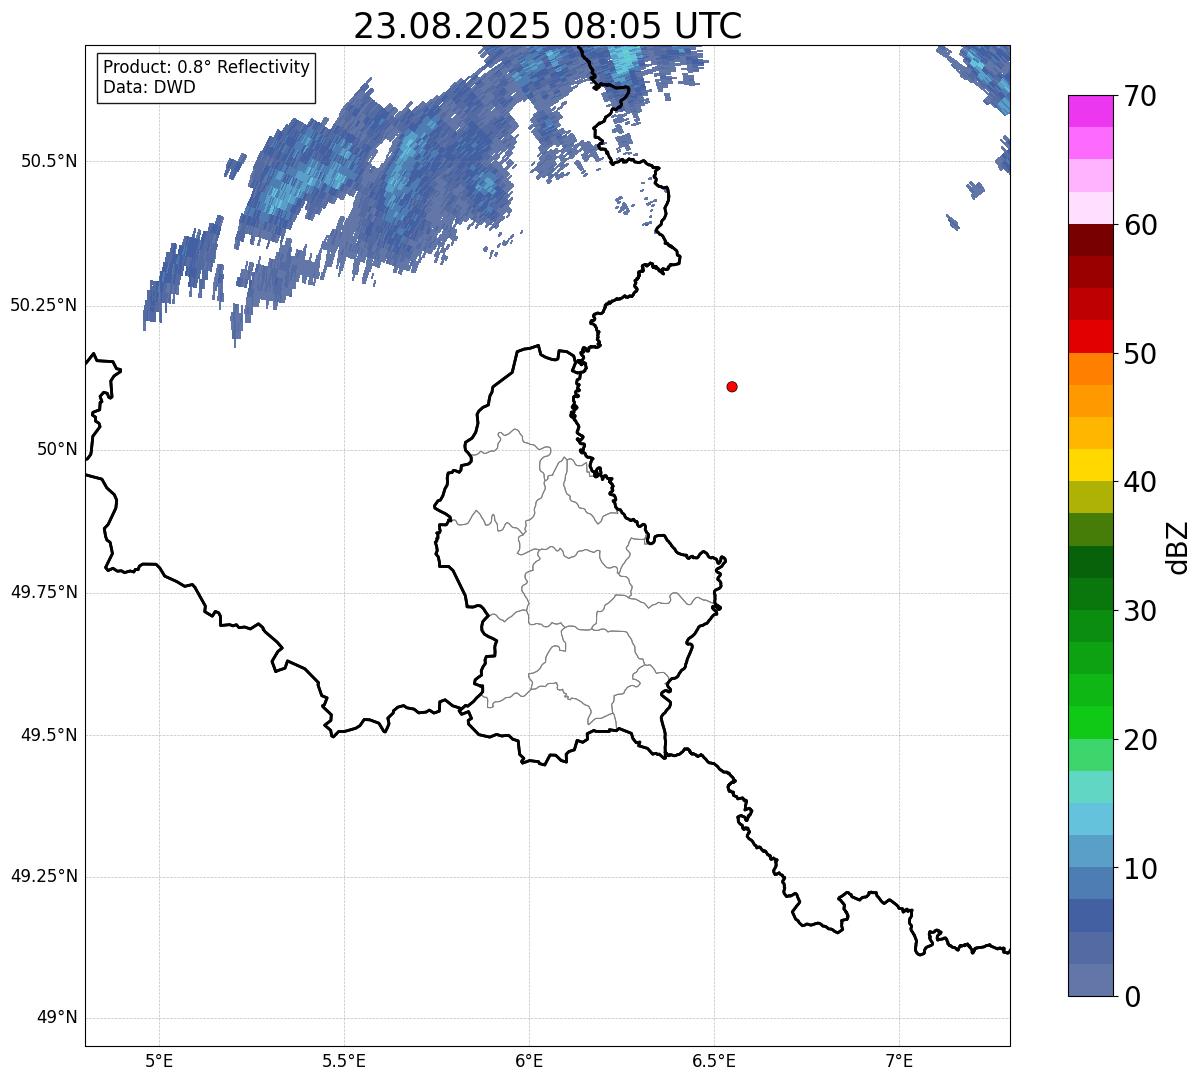Click the colorbar tick label 40

tap(1140, 482)
